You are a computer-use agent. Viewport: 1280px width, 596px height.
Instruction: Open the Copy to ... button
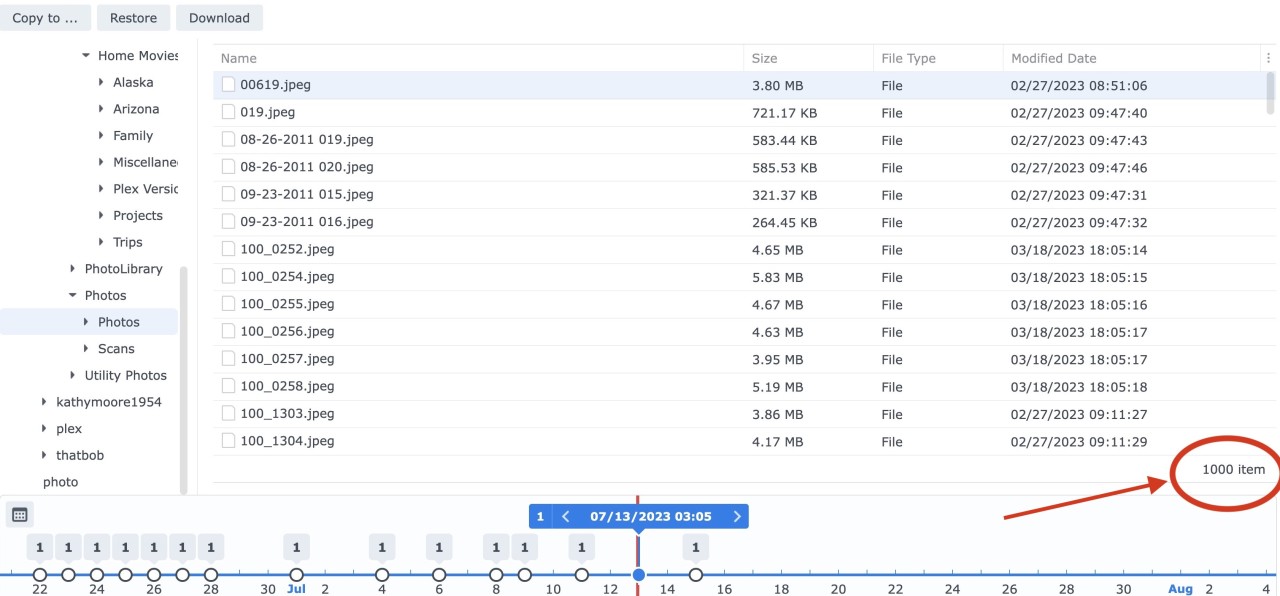coord(45,18)
